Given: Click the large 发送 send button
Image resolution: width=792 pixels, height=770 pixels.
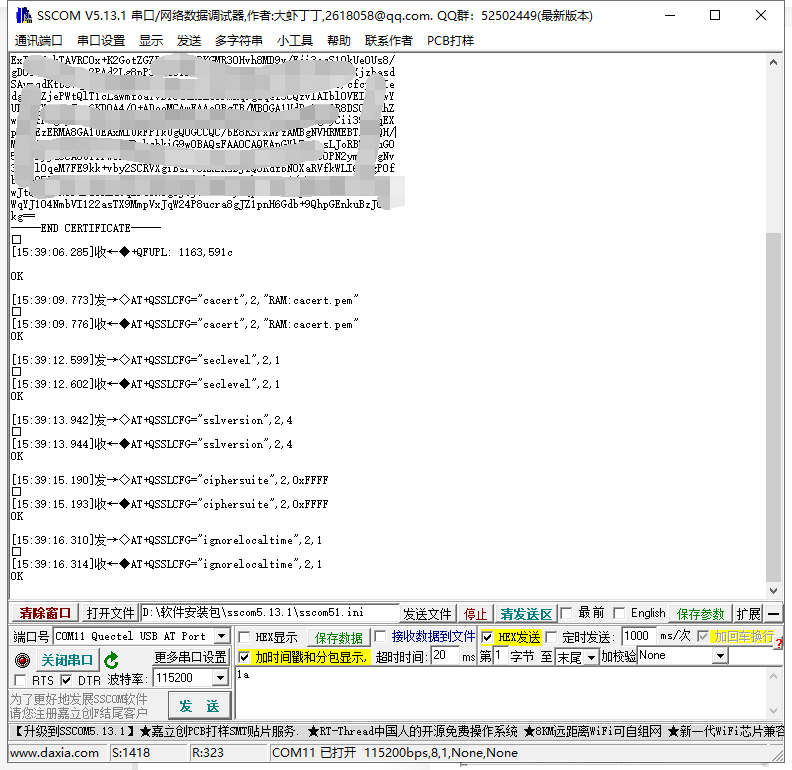Looking at the screenshot, I should (x=199, y=706).
